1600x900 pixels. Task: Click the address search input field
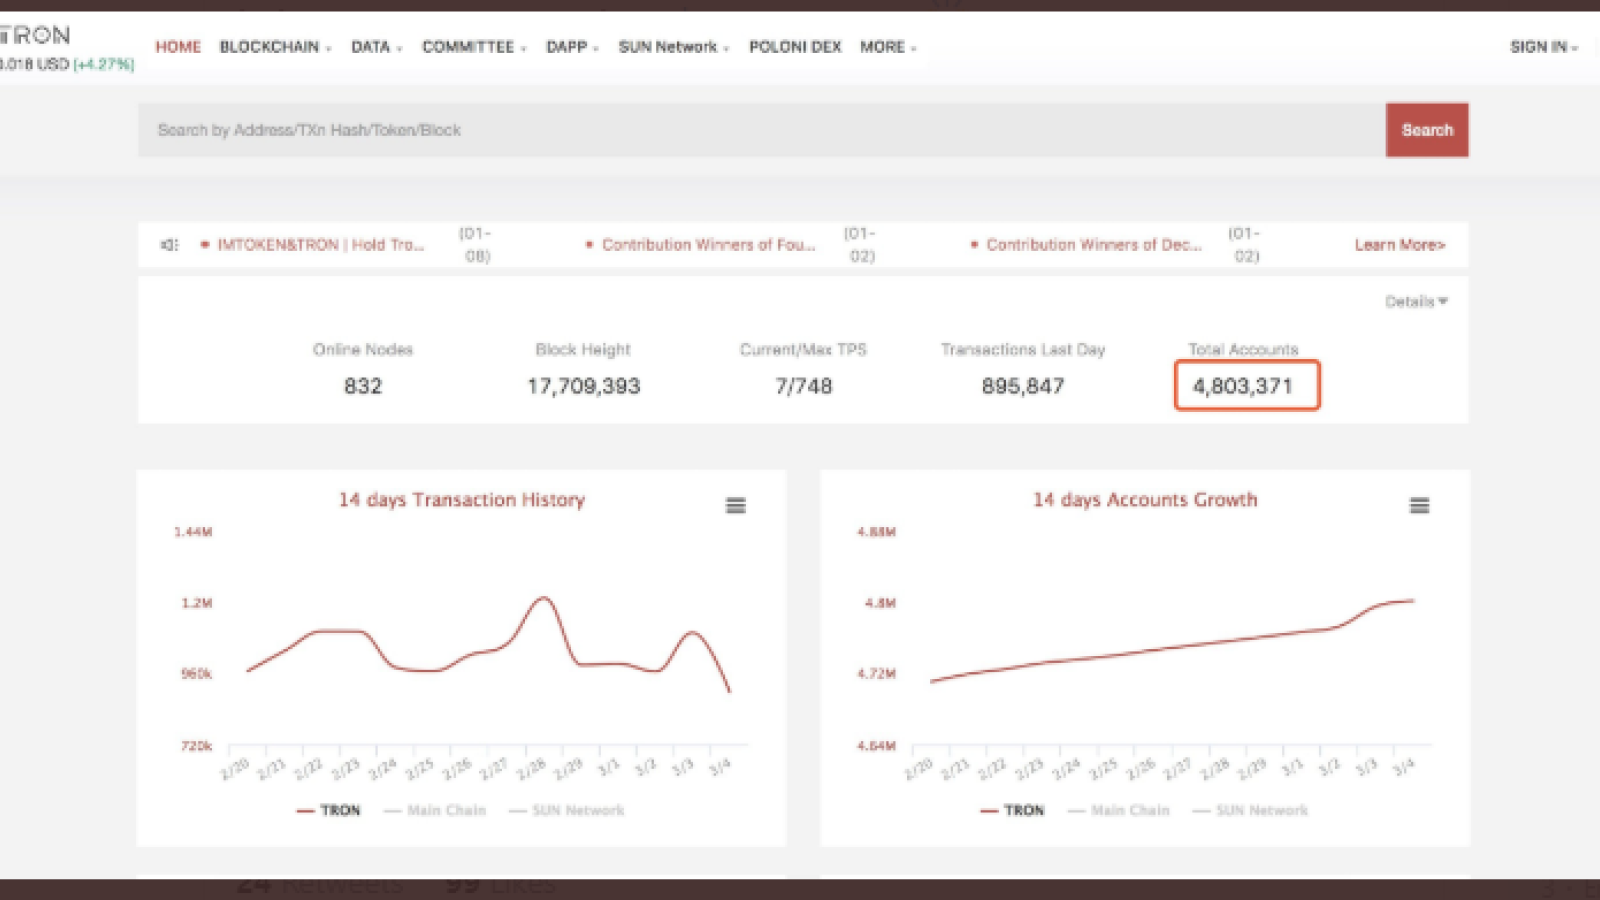tap(762, 130)
